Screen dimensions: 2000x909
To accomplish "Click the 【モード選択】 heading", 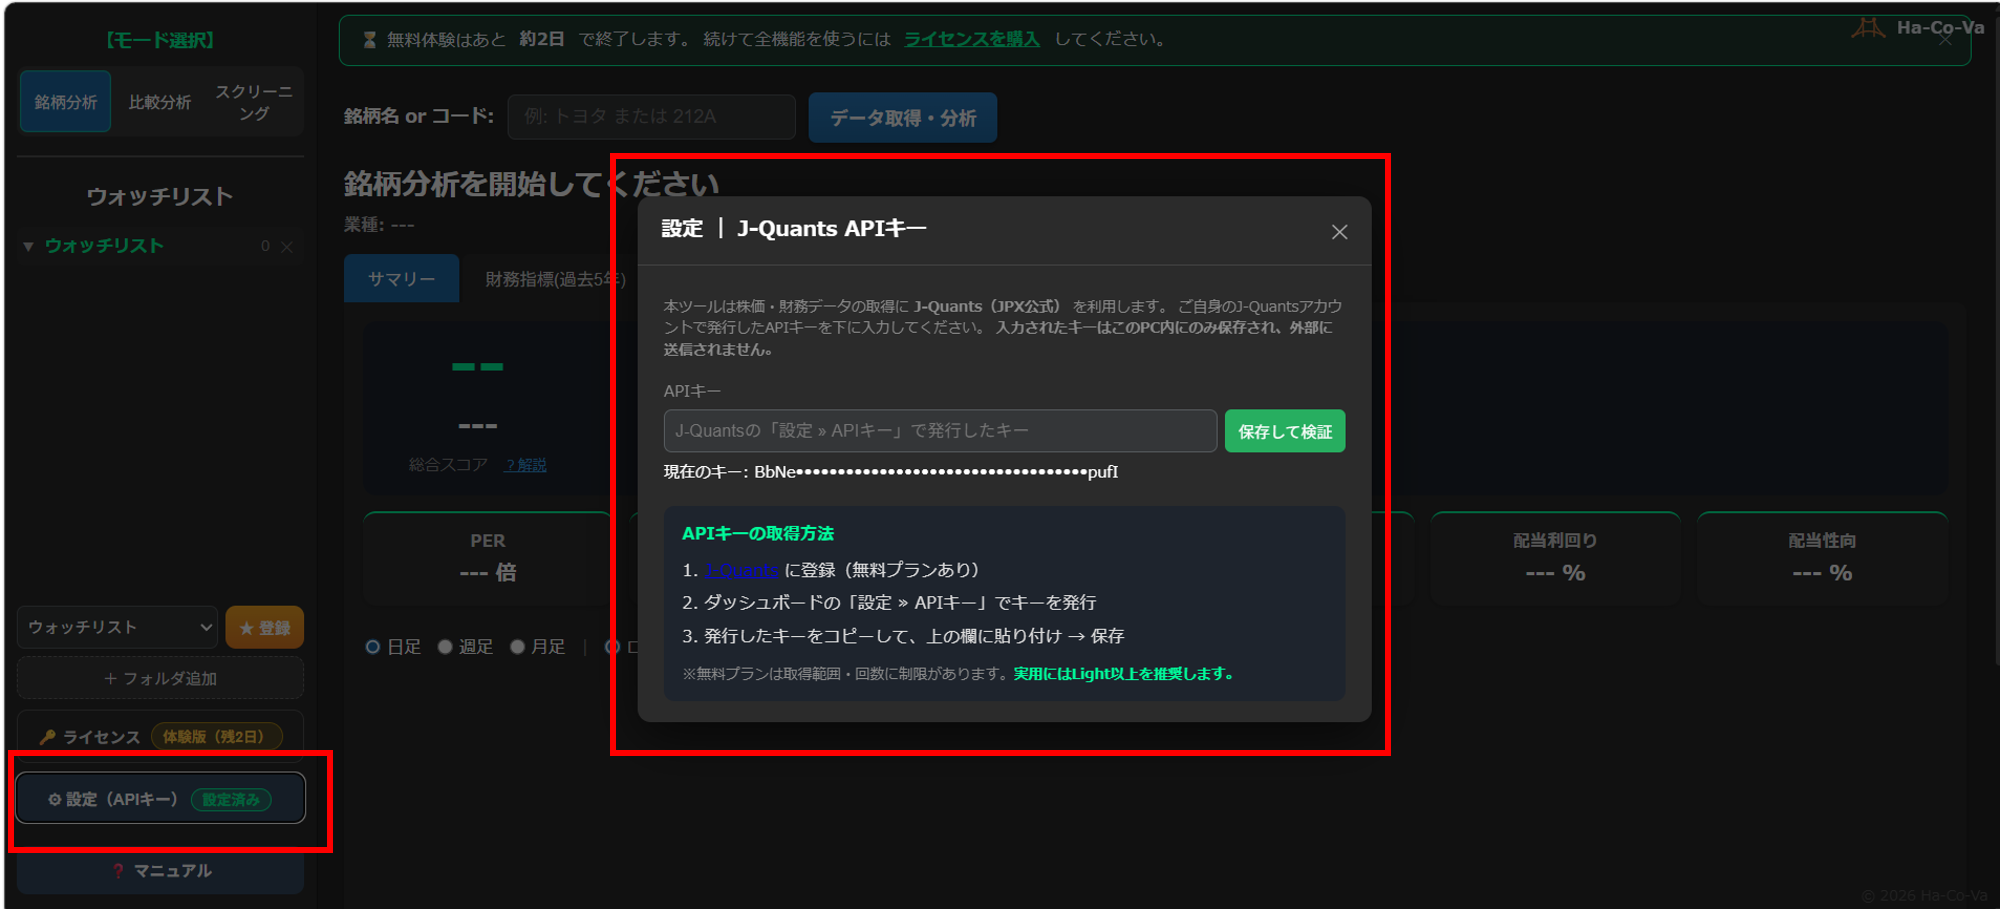I will [x=160, y=40].
